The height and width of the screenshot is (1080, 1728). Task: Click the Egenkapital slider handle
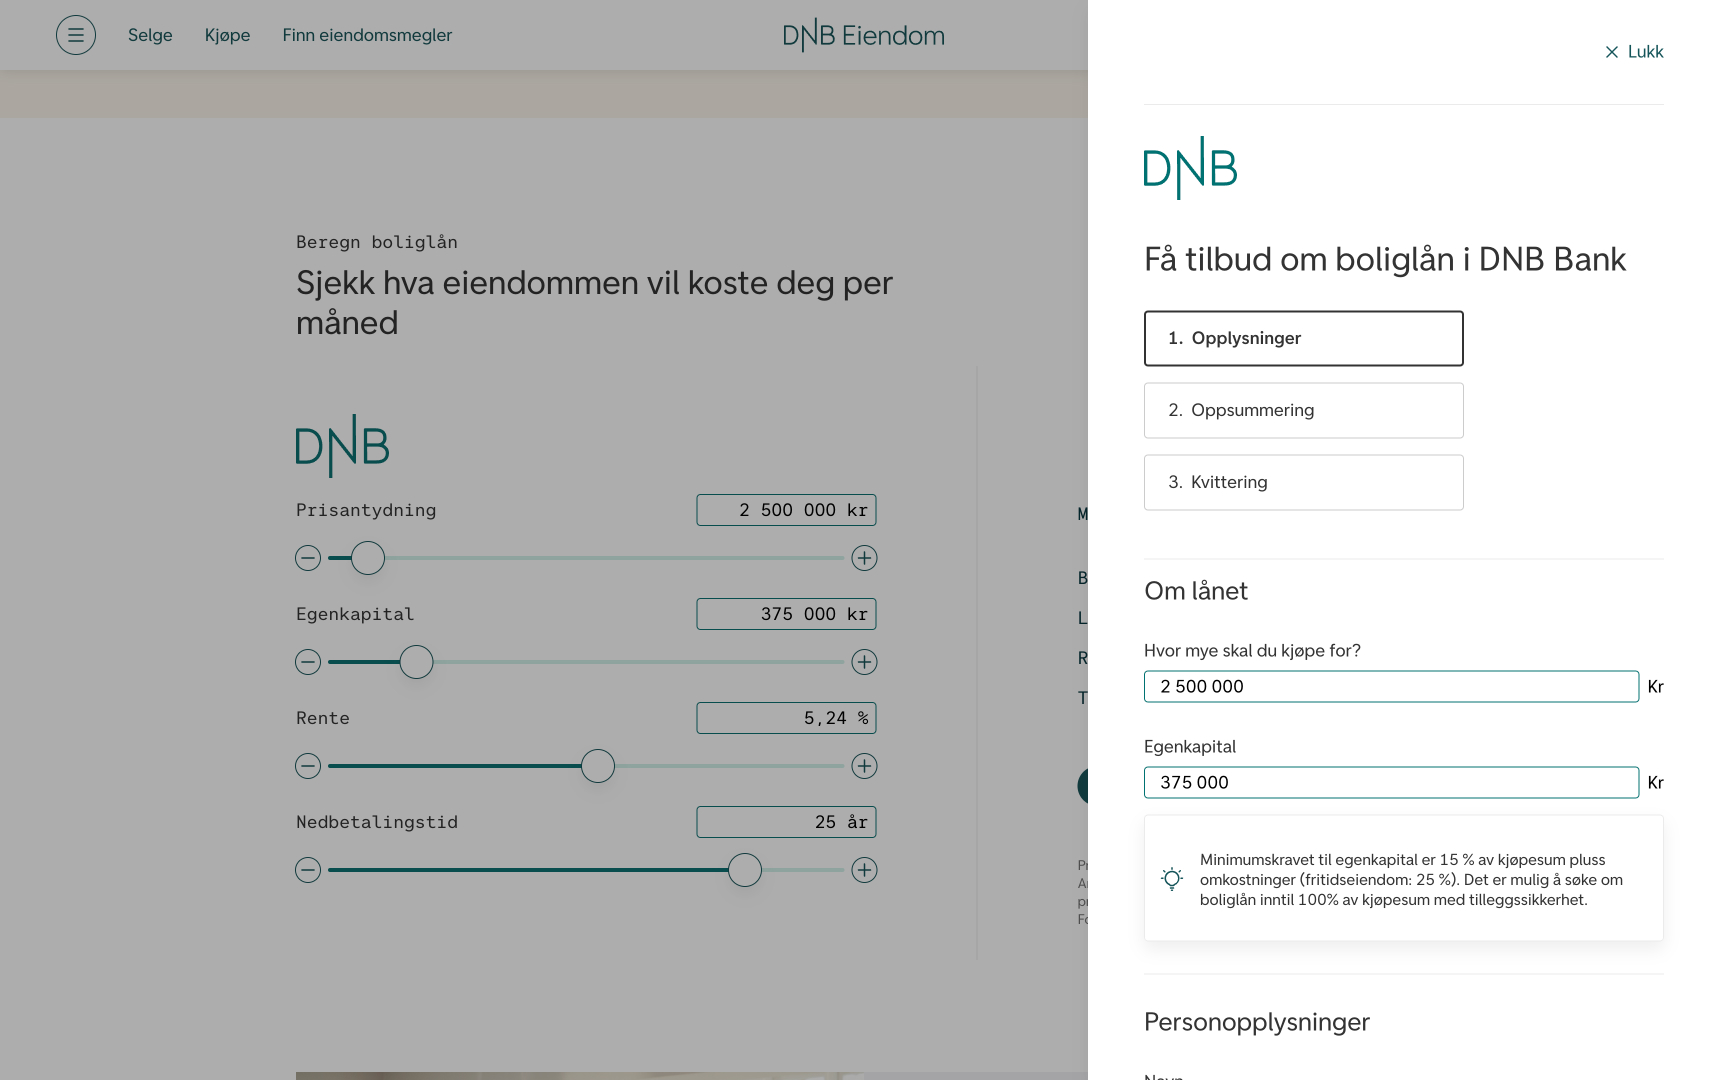[416, 662]
